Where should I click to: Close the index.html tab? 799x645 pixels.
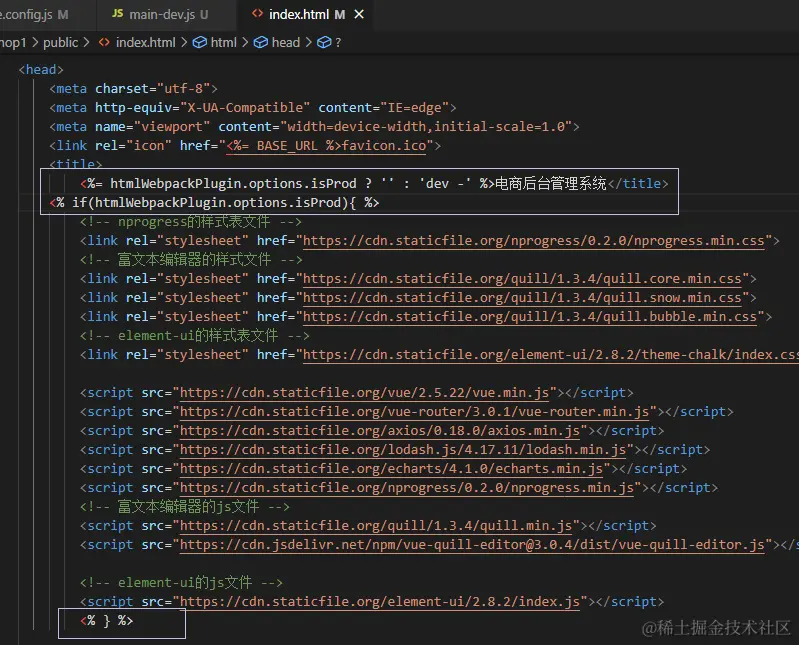pos(359,14)
